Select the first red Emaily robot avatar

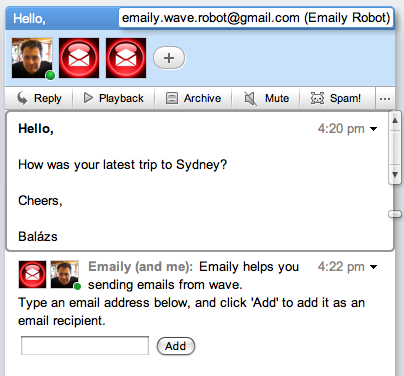[x=79, y=58]
